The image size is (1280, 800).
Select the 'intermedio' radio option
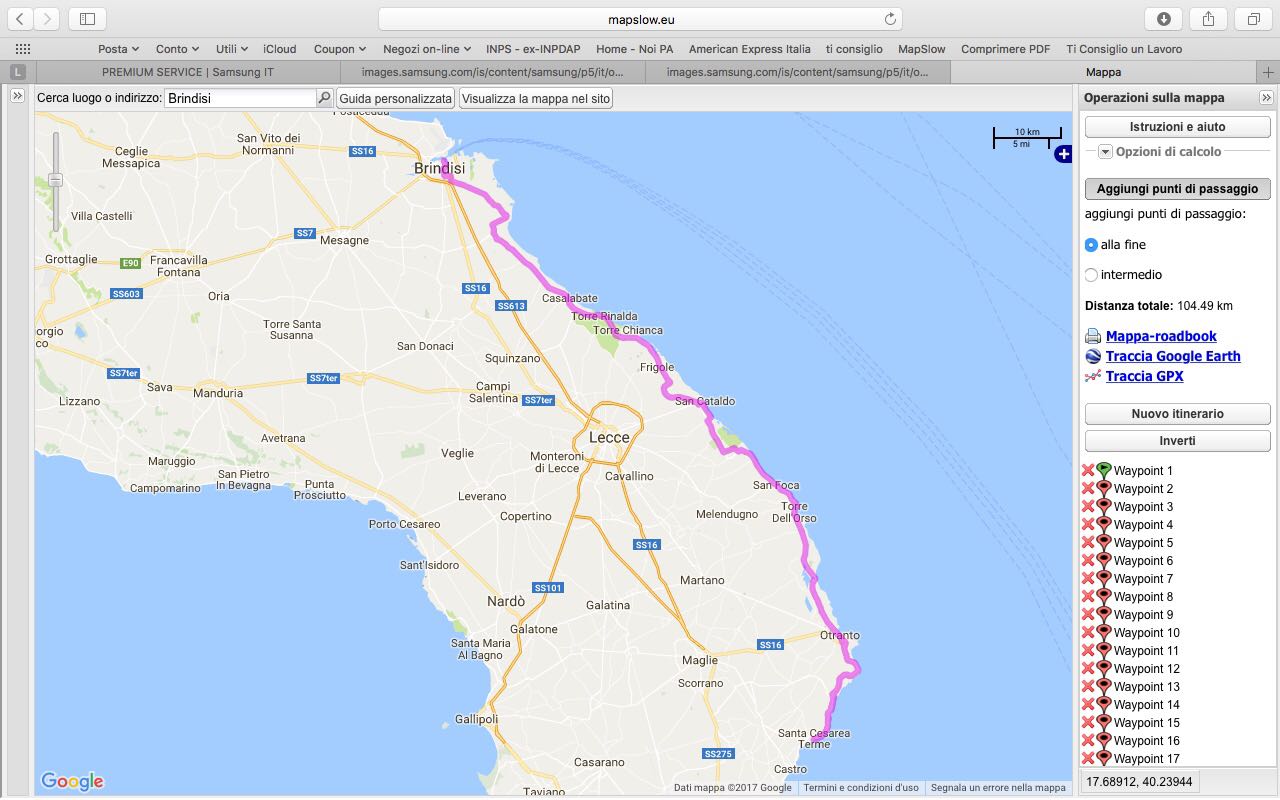pyautogui.click(x=1091, y=275)
